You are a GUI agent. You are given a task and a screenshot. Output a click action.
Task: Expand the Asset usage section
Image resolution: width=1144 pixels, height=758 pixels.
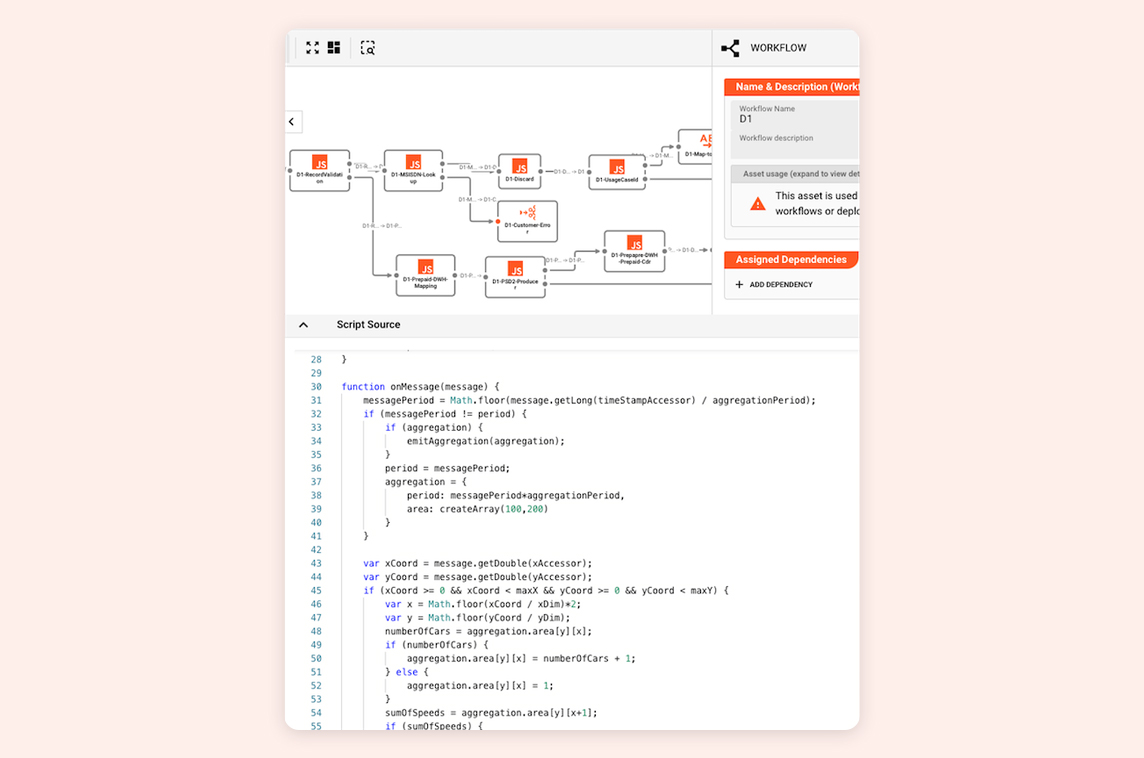[x=795, y=174]
